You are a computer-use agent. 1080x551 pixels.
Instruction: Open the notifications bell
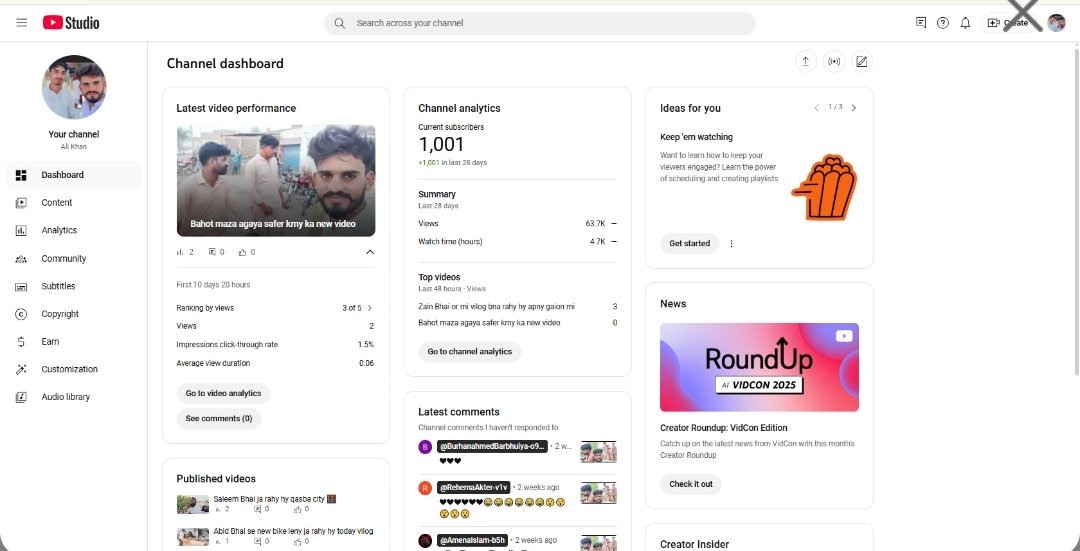(x=965, y=23)
